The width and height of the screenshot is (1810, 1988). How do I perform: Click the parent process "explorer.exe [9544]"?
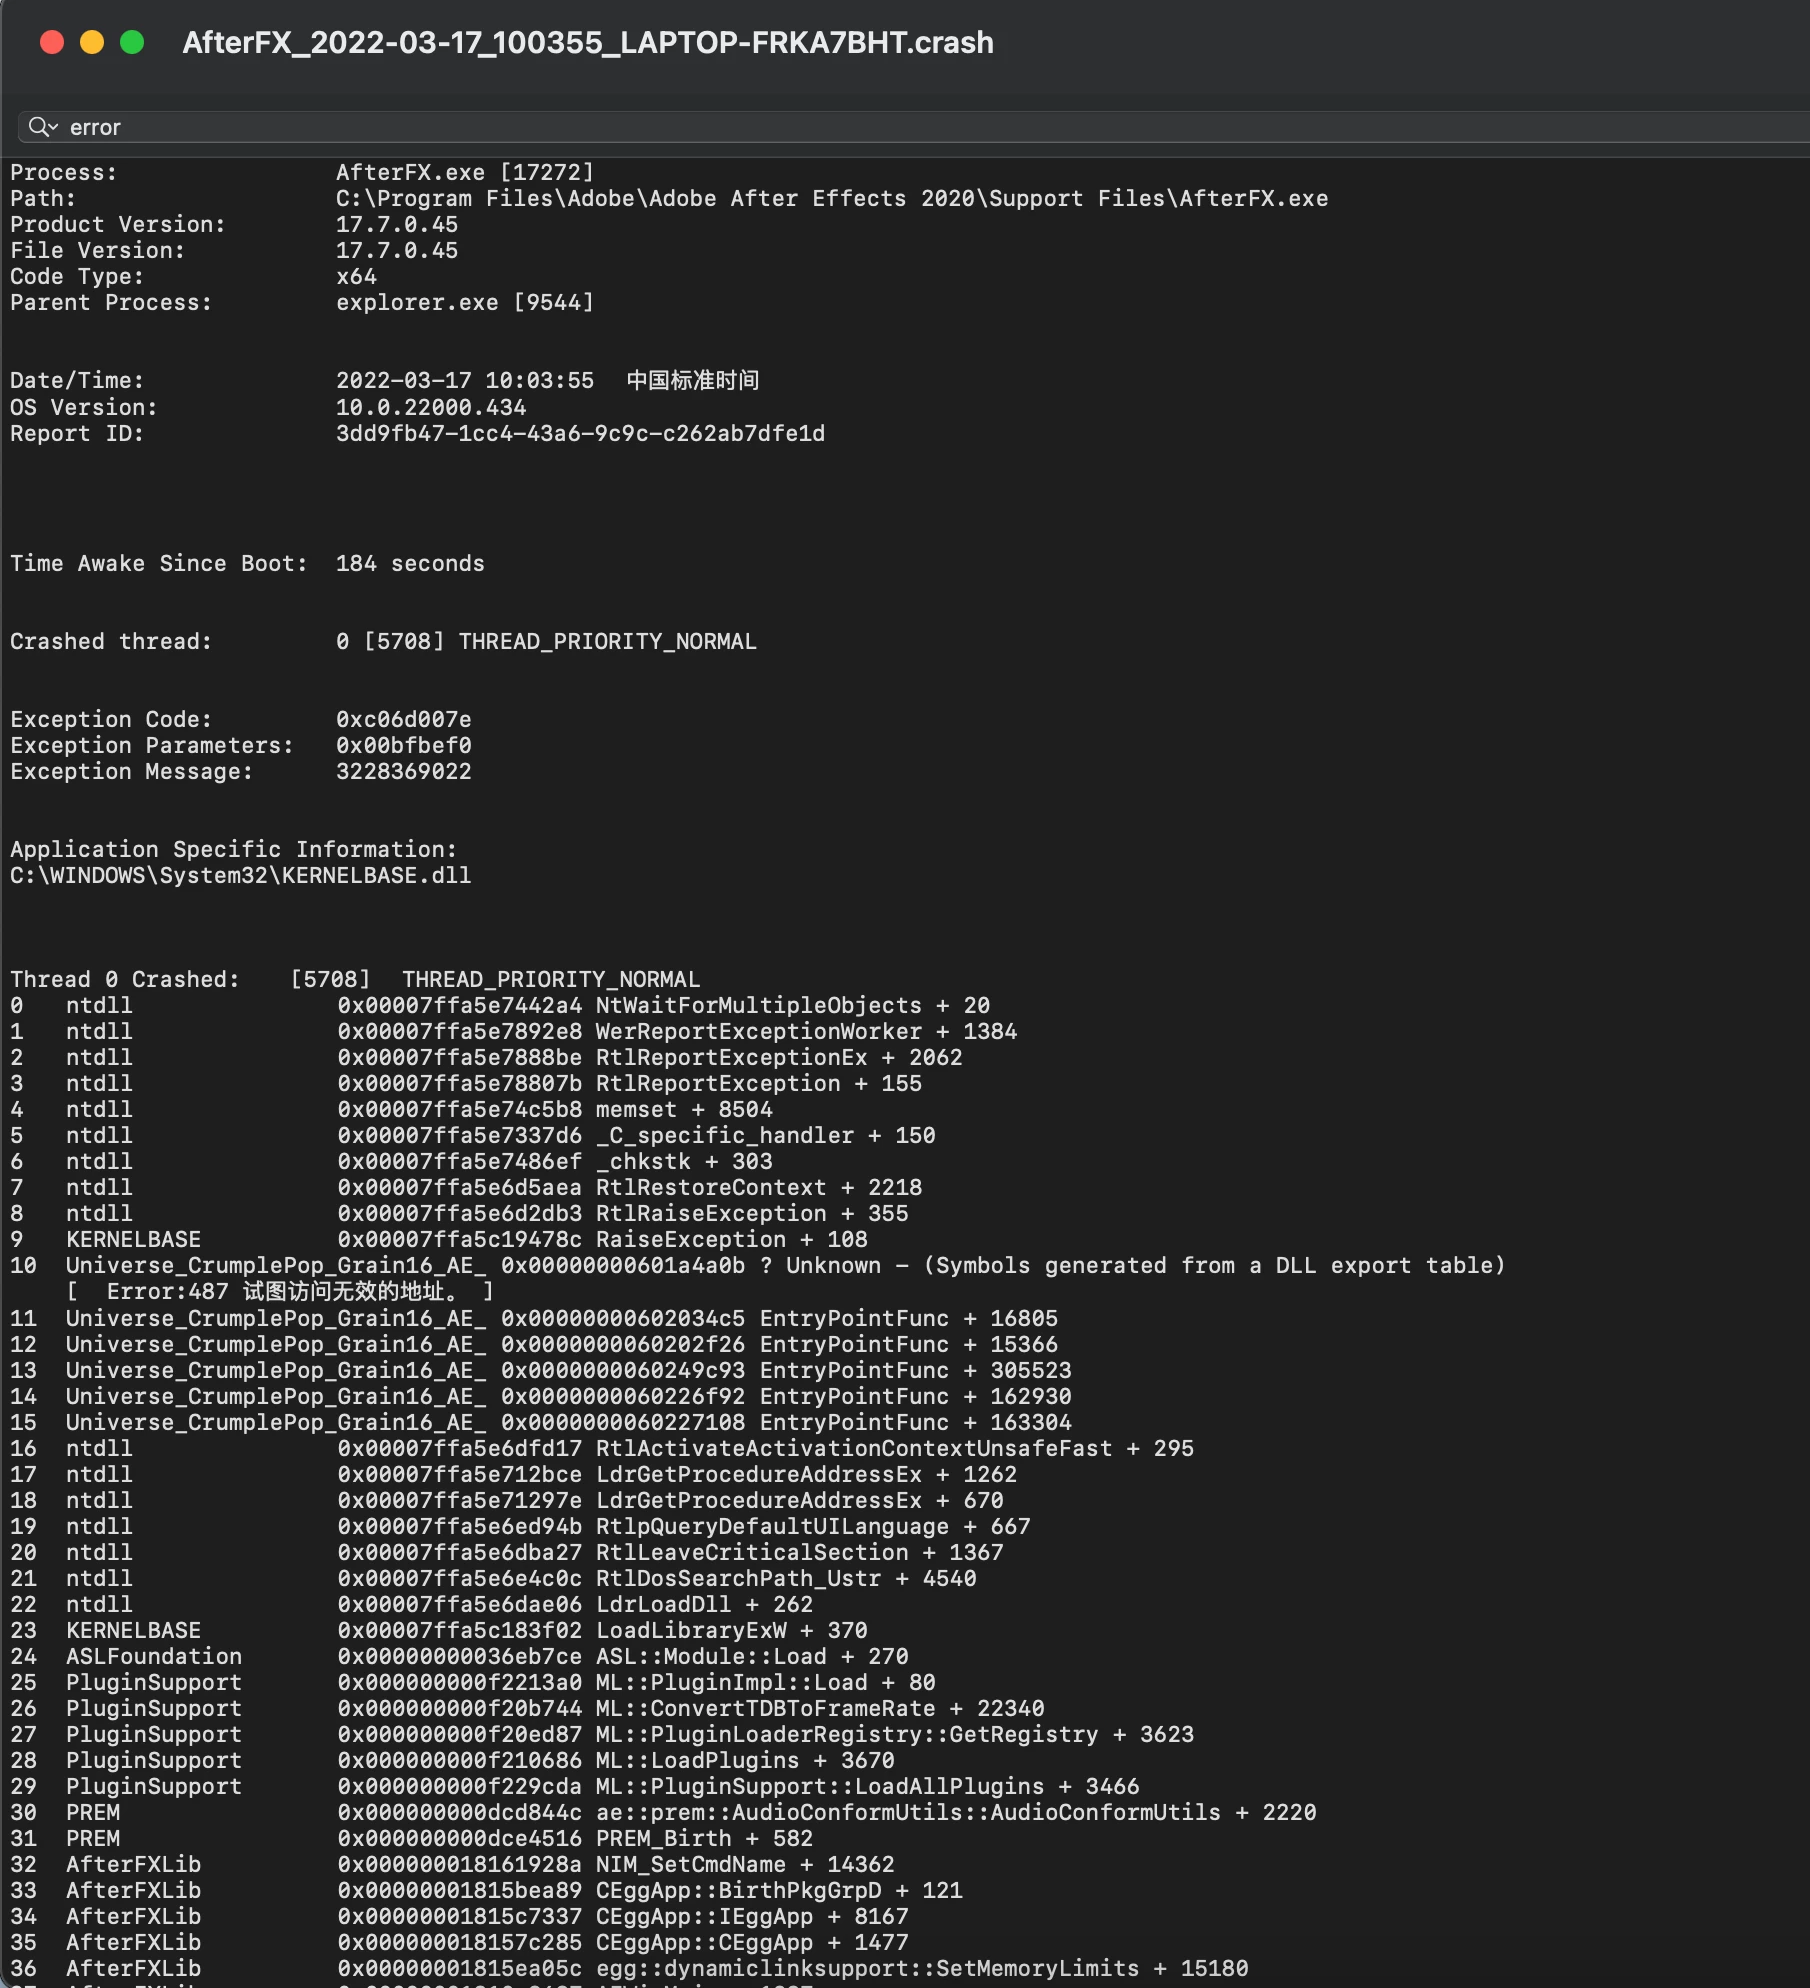(x=465, y=302)
